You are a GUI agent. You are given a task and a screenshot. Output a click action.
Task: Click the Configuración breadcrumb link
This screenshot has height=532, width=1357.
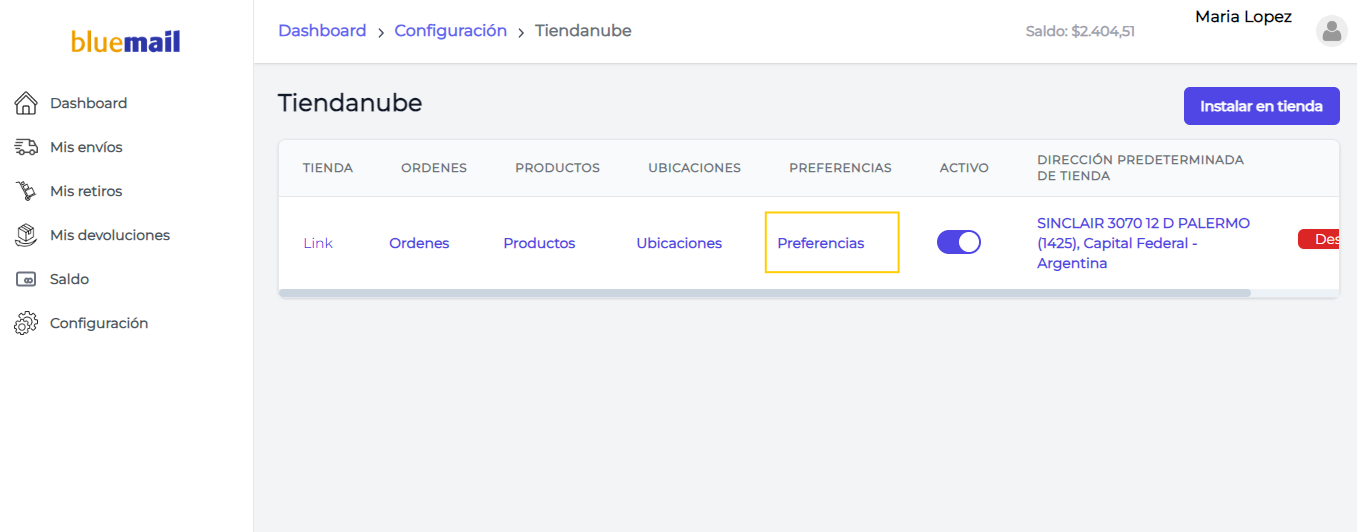click(451, 31)
